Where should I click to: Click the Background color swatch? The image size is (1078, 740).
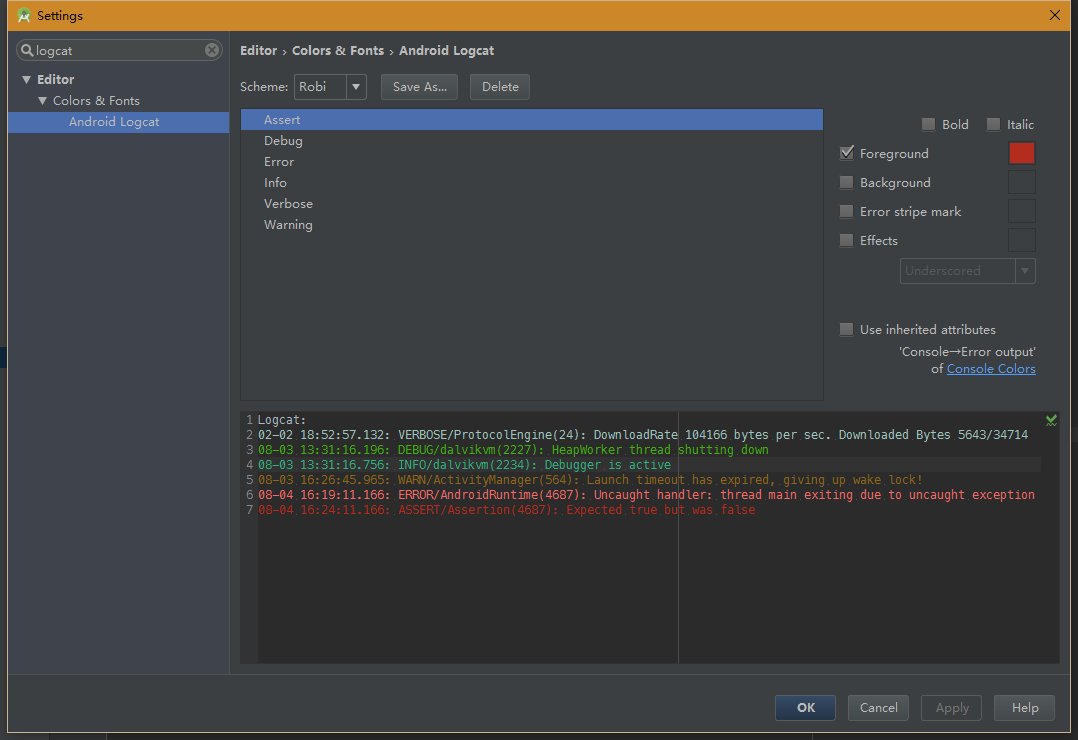pos(1022,182)
